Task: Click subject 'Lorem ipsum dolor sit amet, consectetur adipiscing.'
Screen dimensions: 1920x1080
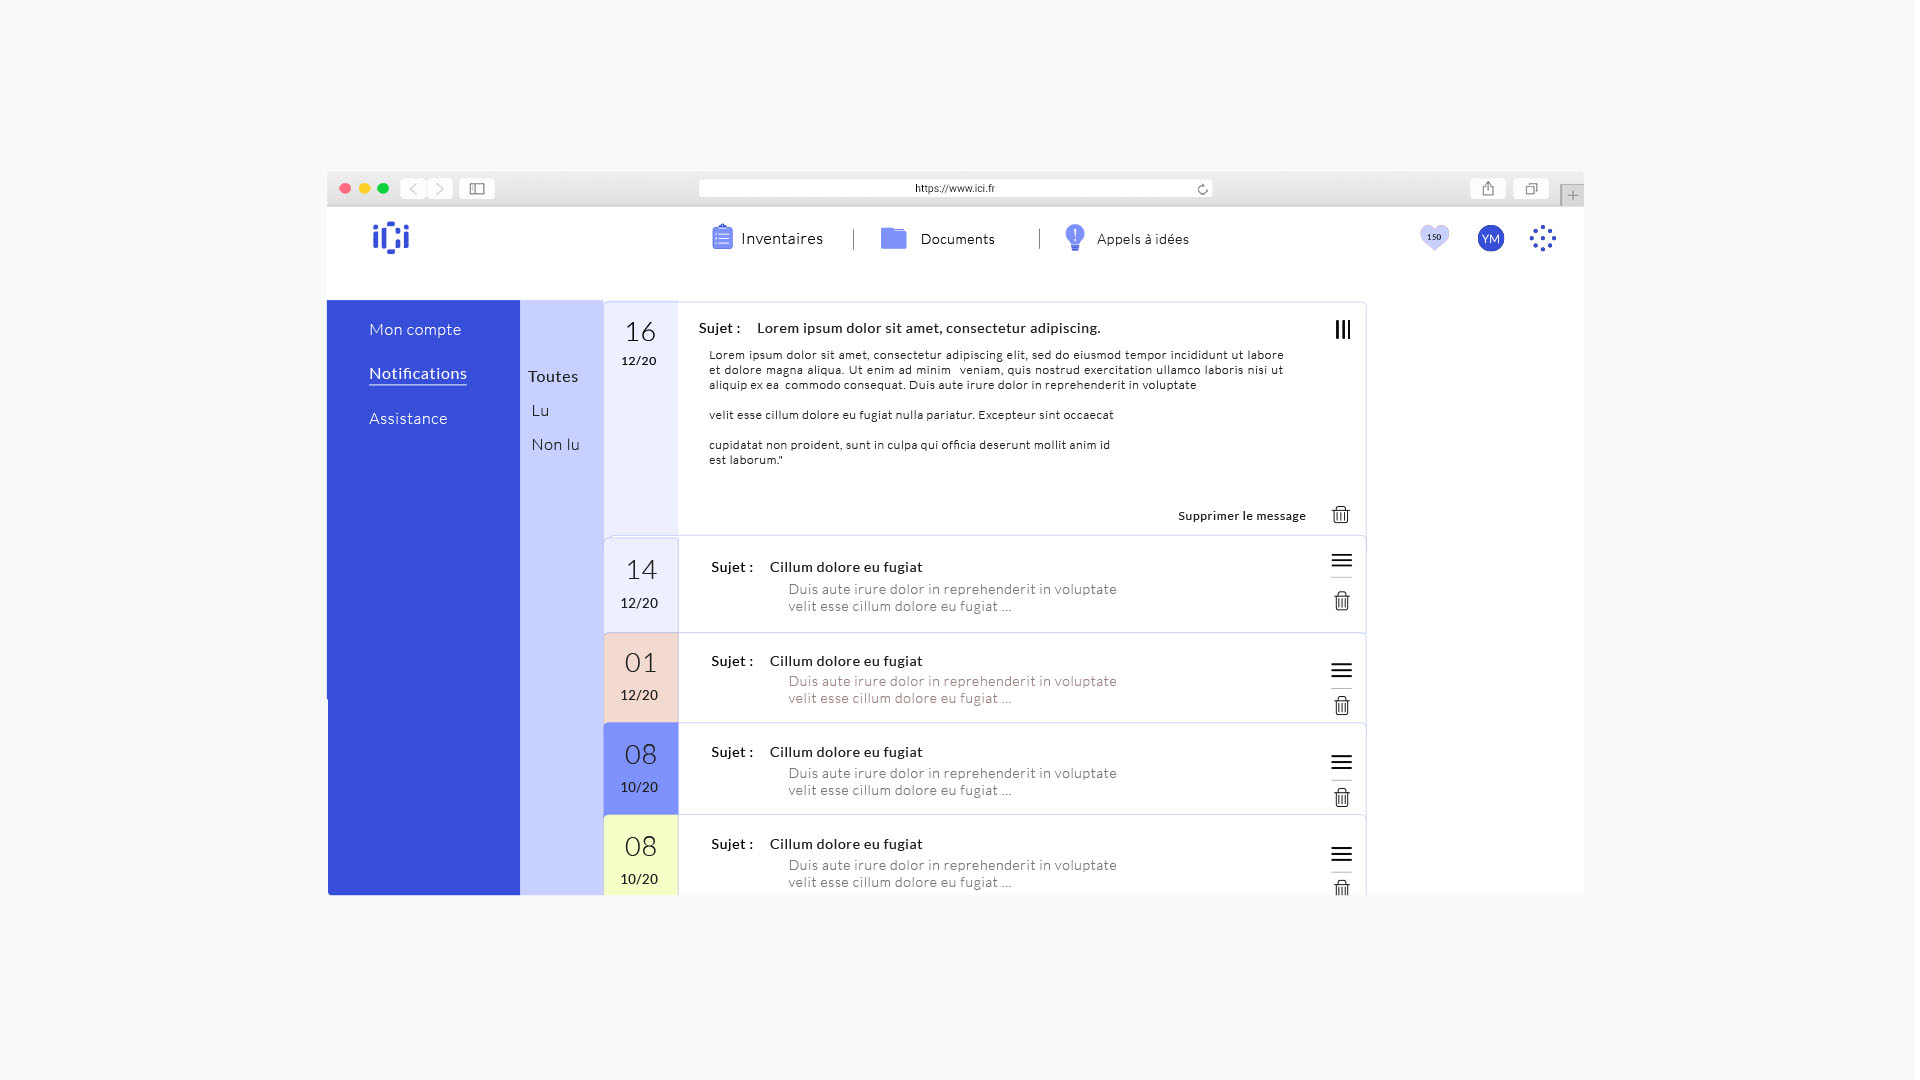Action: [929, 328]
